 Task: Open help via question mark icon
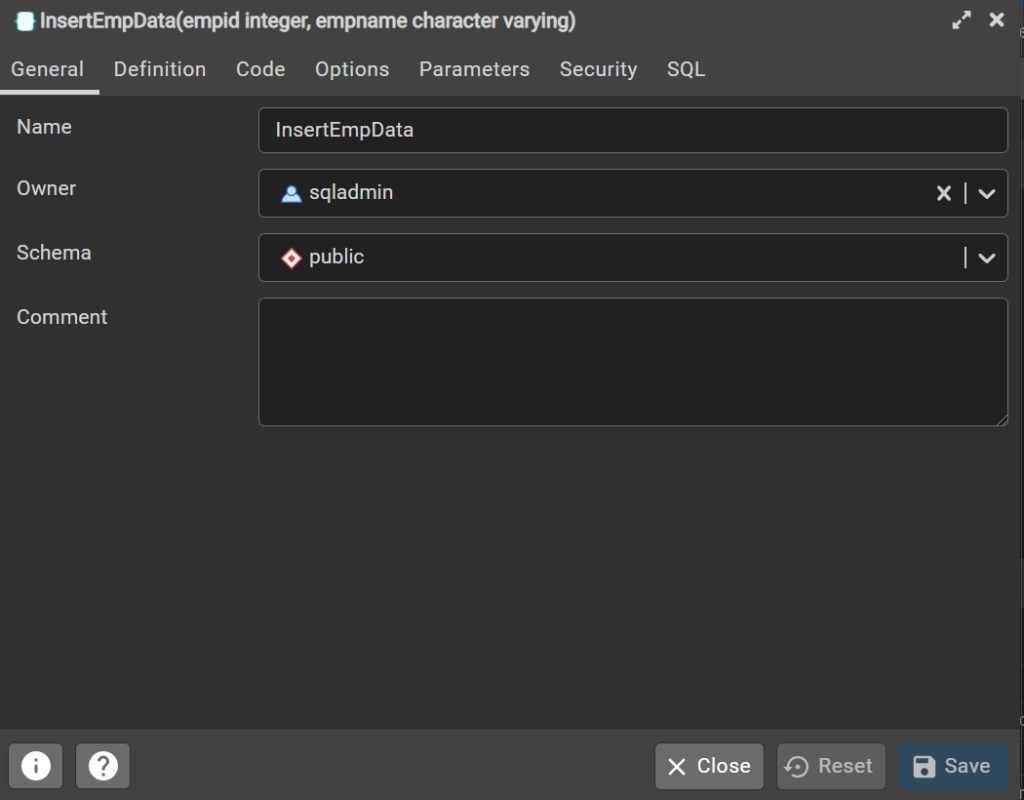point(103,765)
